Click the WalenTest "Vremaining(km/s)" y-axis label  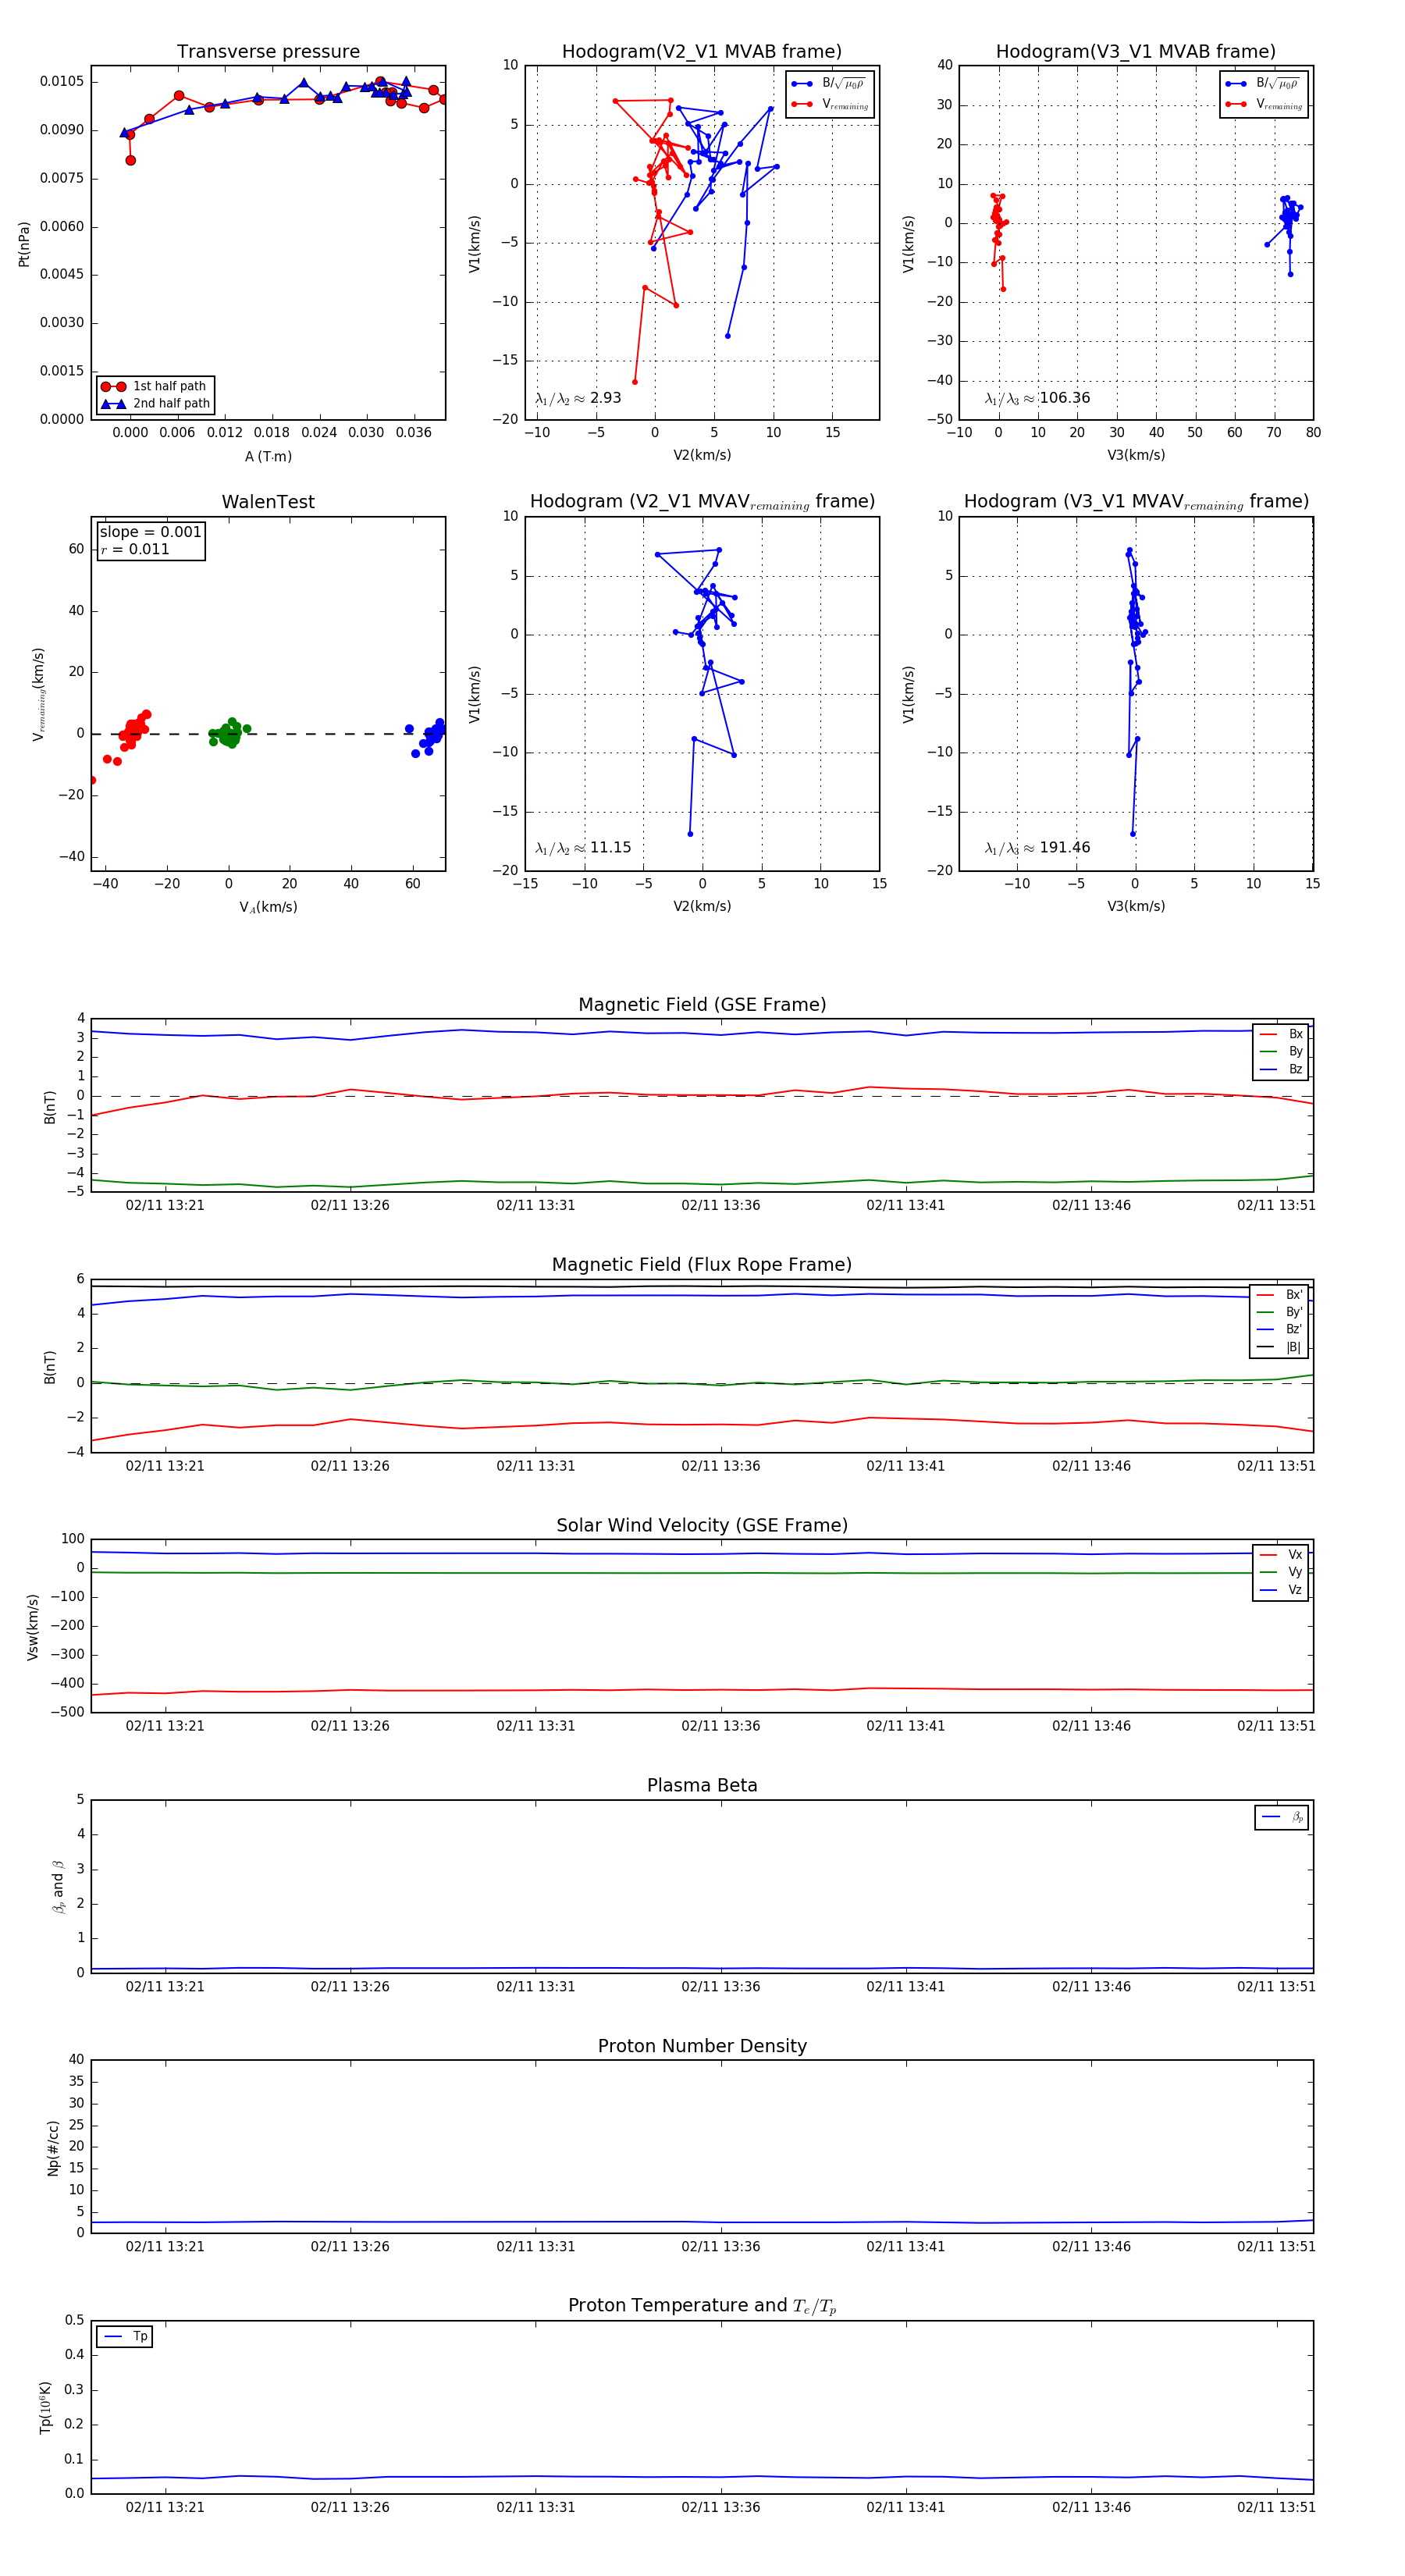[38, 694]
